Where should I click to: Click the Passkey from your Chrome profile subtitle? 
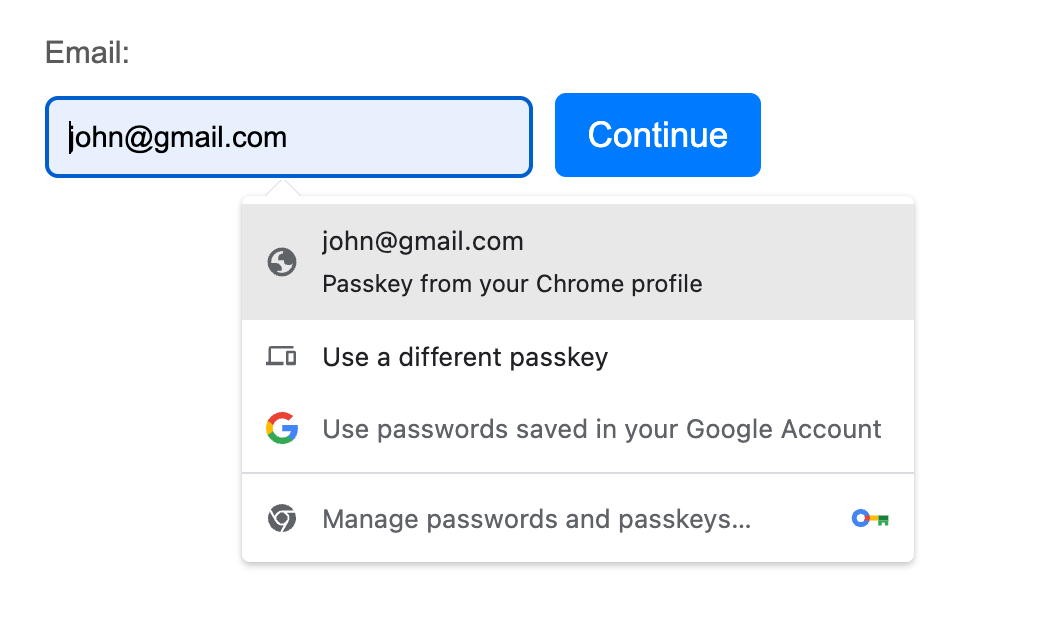click(512, 284)
